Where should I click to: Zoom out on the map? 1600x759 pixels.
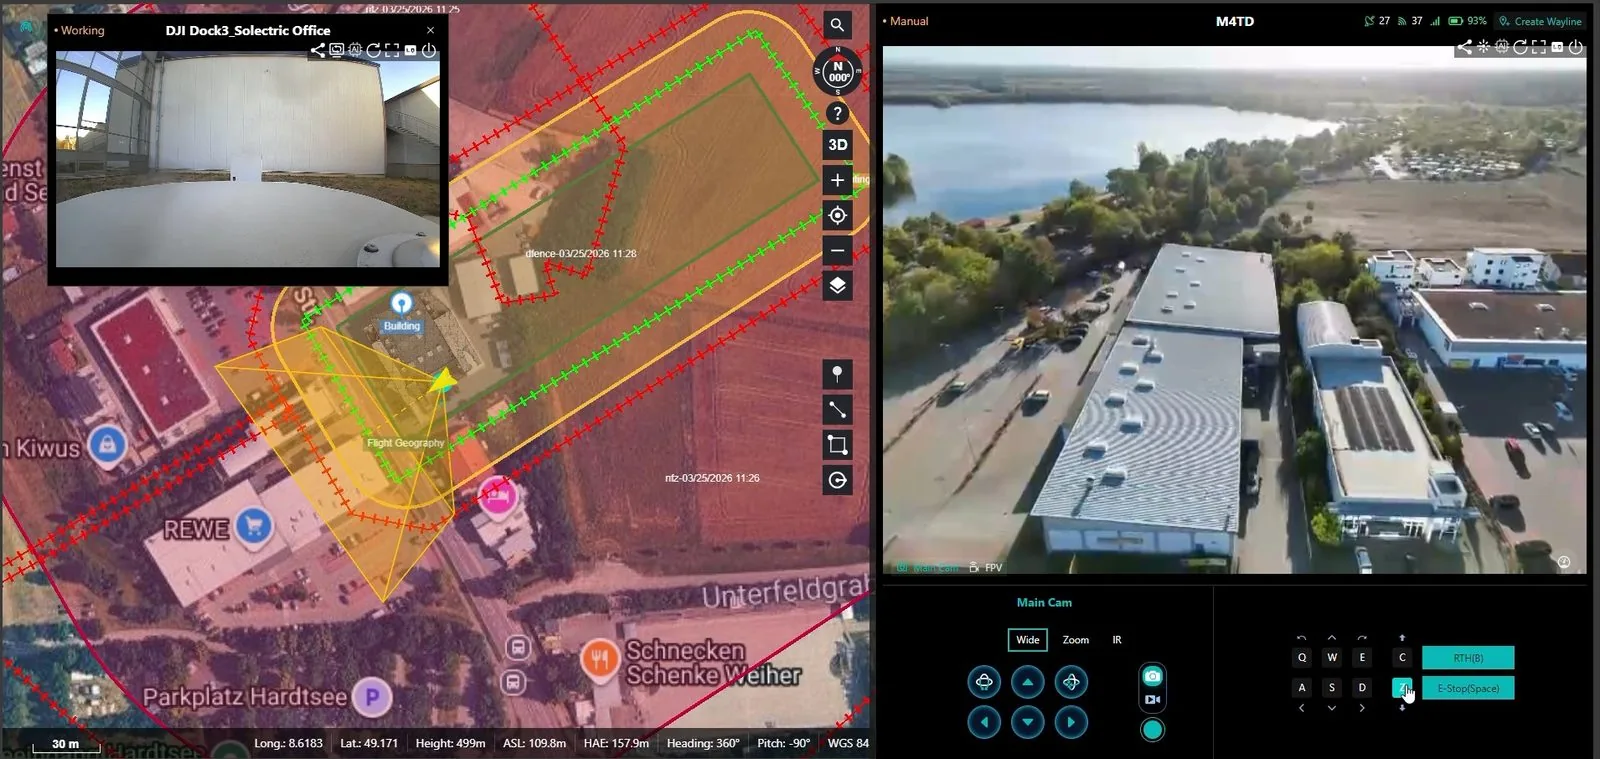click(x=837, y=250)
